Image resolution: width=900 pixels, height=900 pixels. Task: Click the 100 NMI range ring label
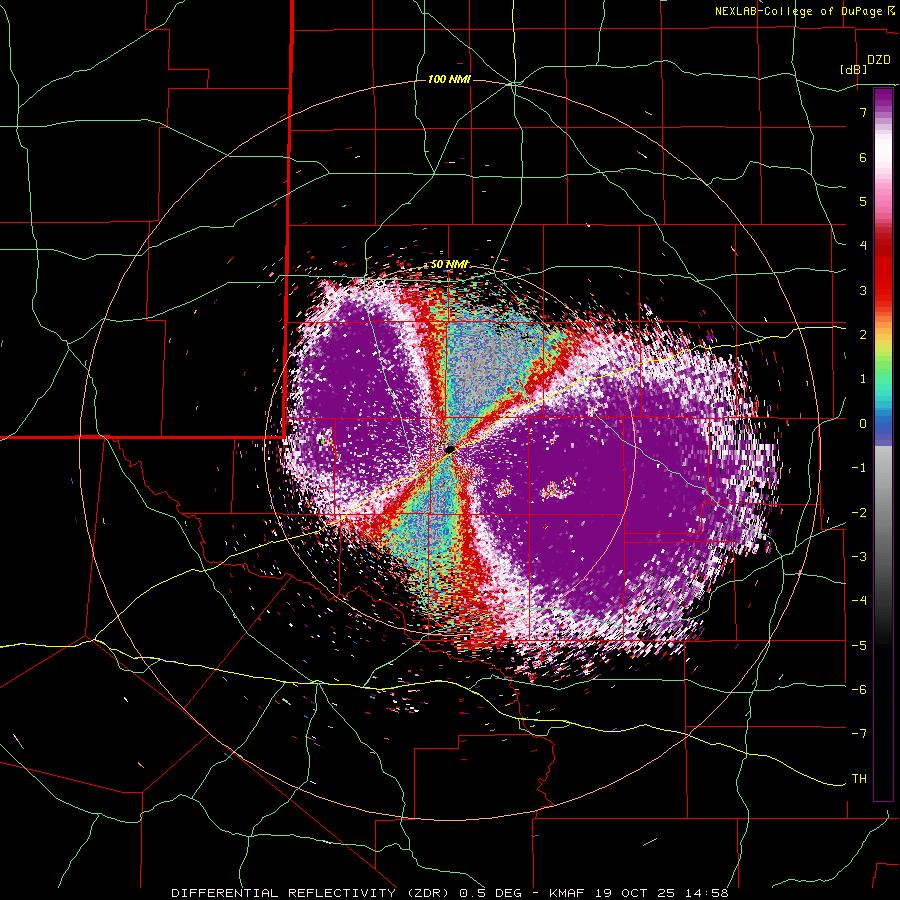tap(449, 79)
